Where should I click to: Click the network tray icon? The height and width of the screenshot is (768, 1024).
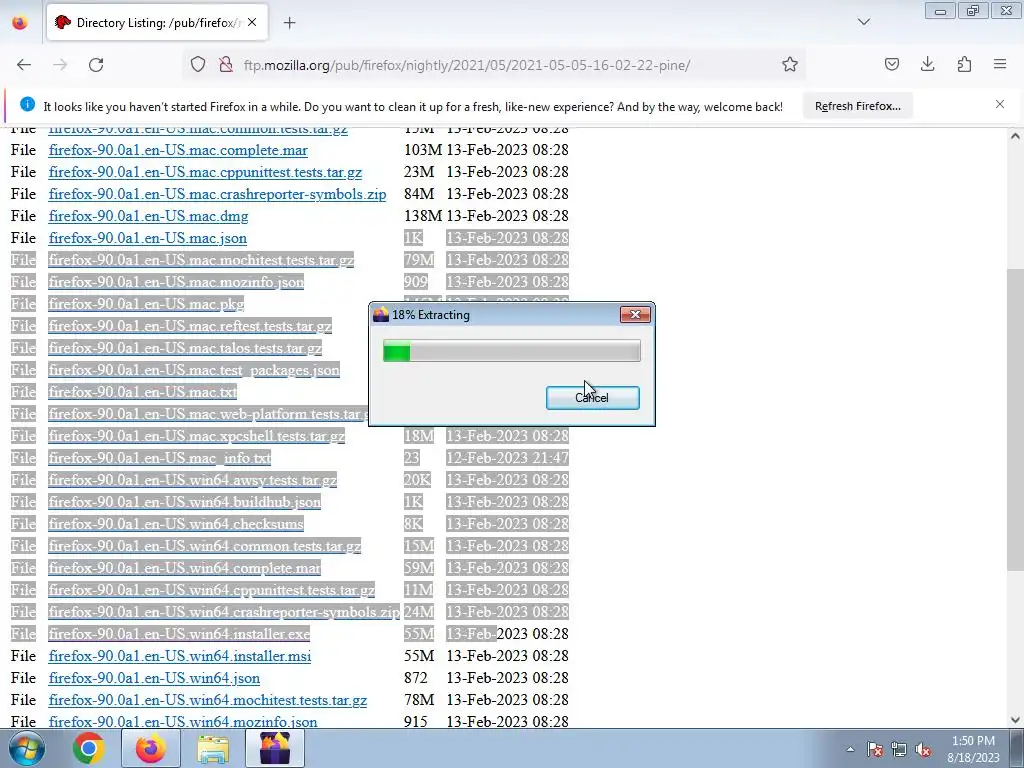[x=899, y=749]
